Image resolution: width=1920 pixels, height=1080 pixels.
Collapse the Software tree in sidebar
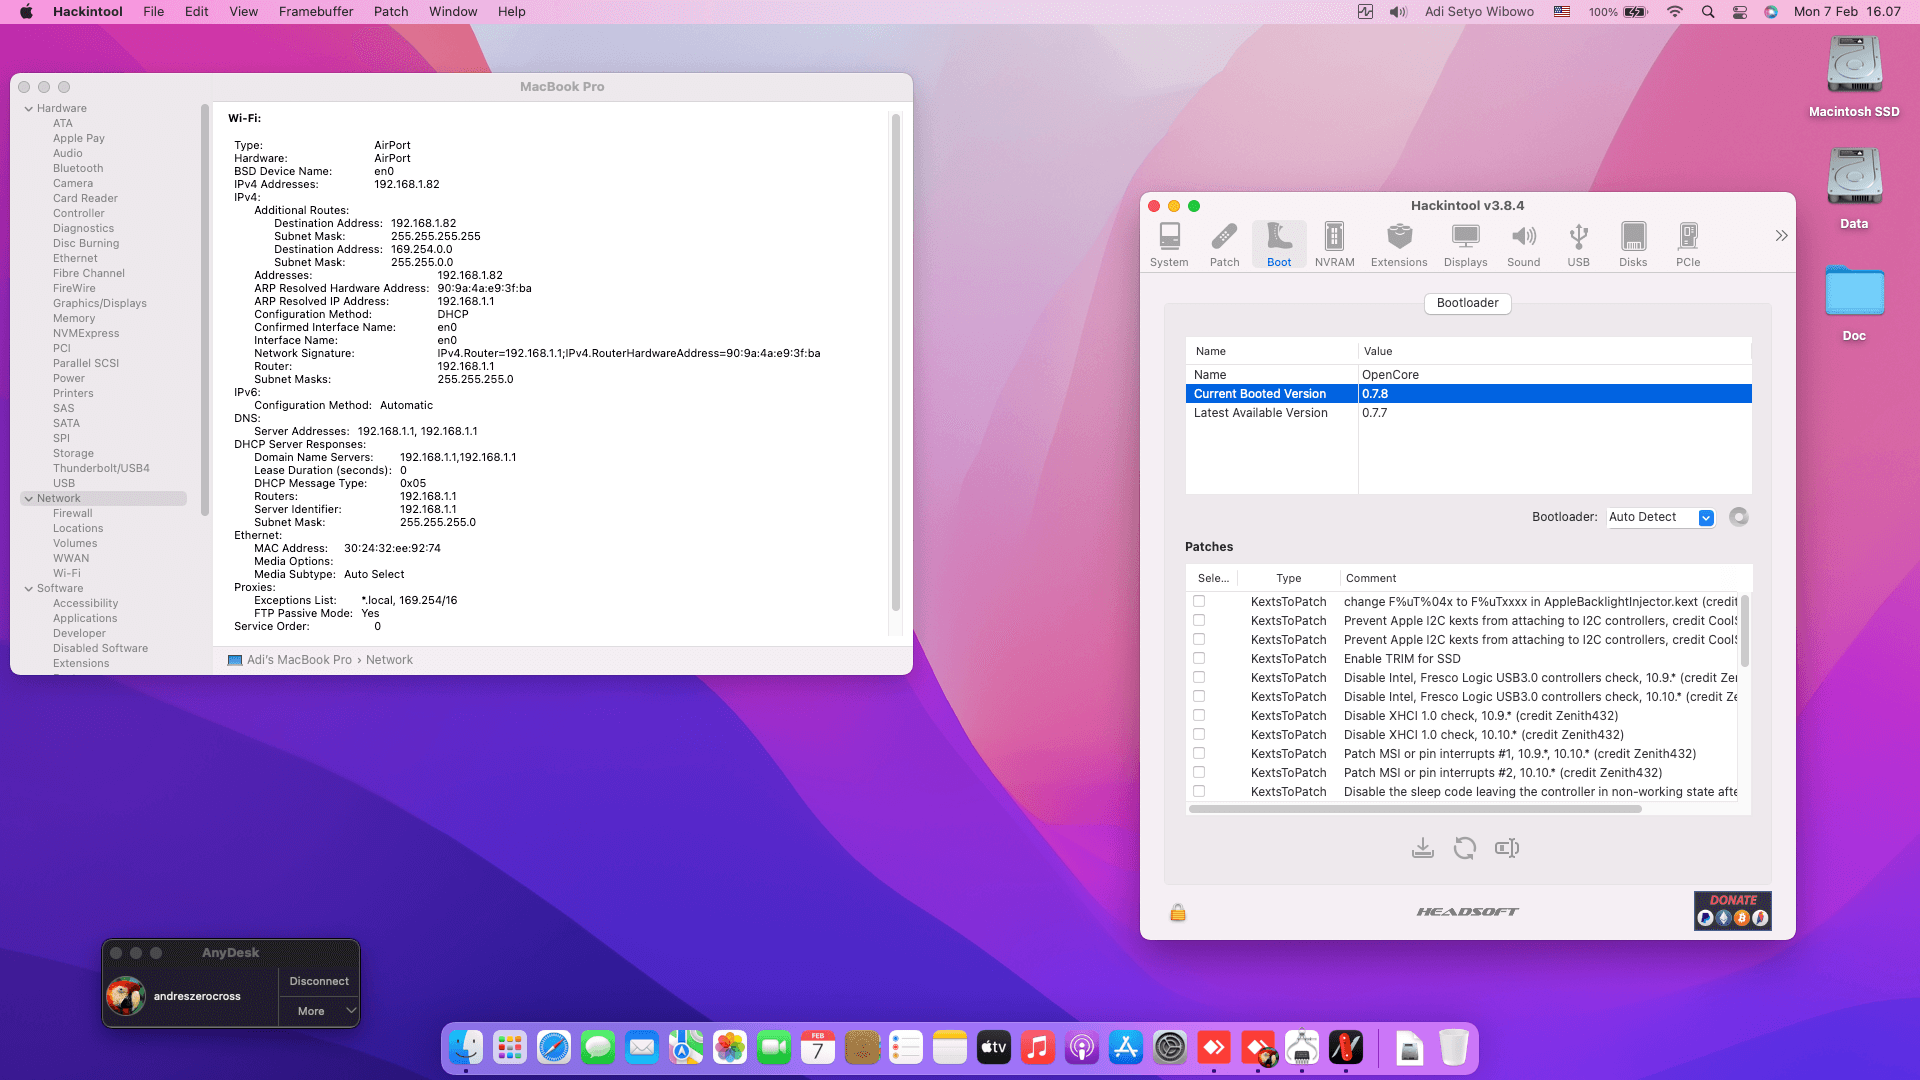[29, 588]
